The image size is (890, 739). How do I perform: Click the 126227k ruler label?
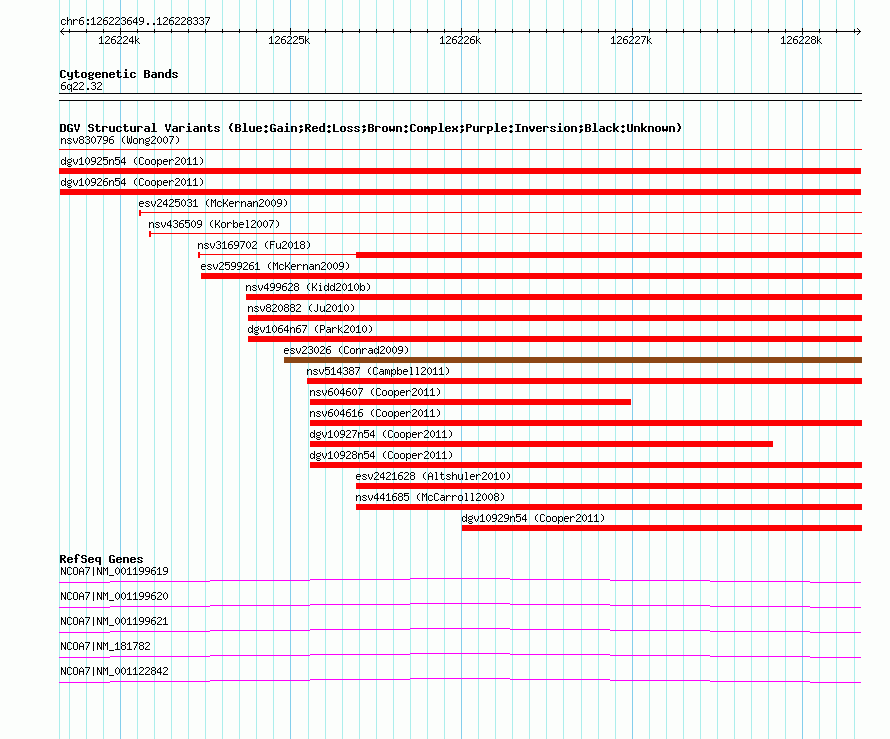coord(631,40)
